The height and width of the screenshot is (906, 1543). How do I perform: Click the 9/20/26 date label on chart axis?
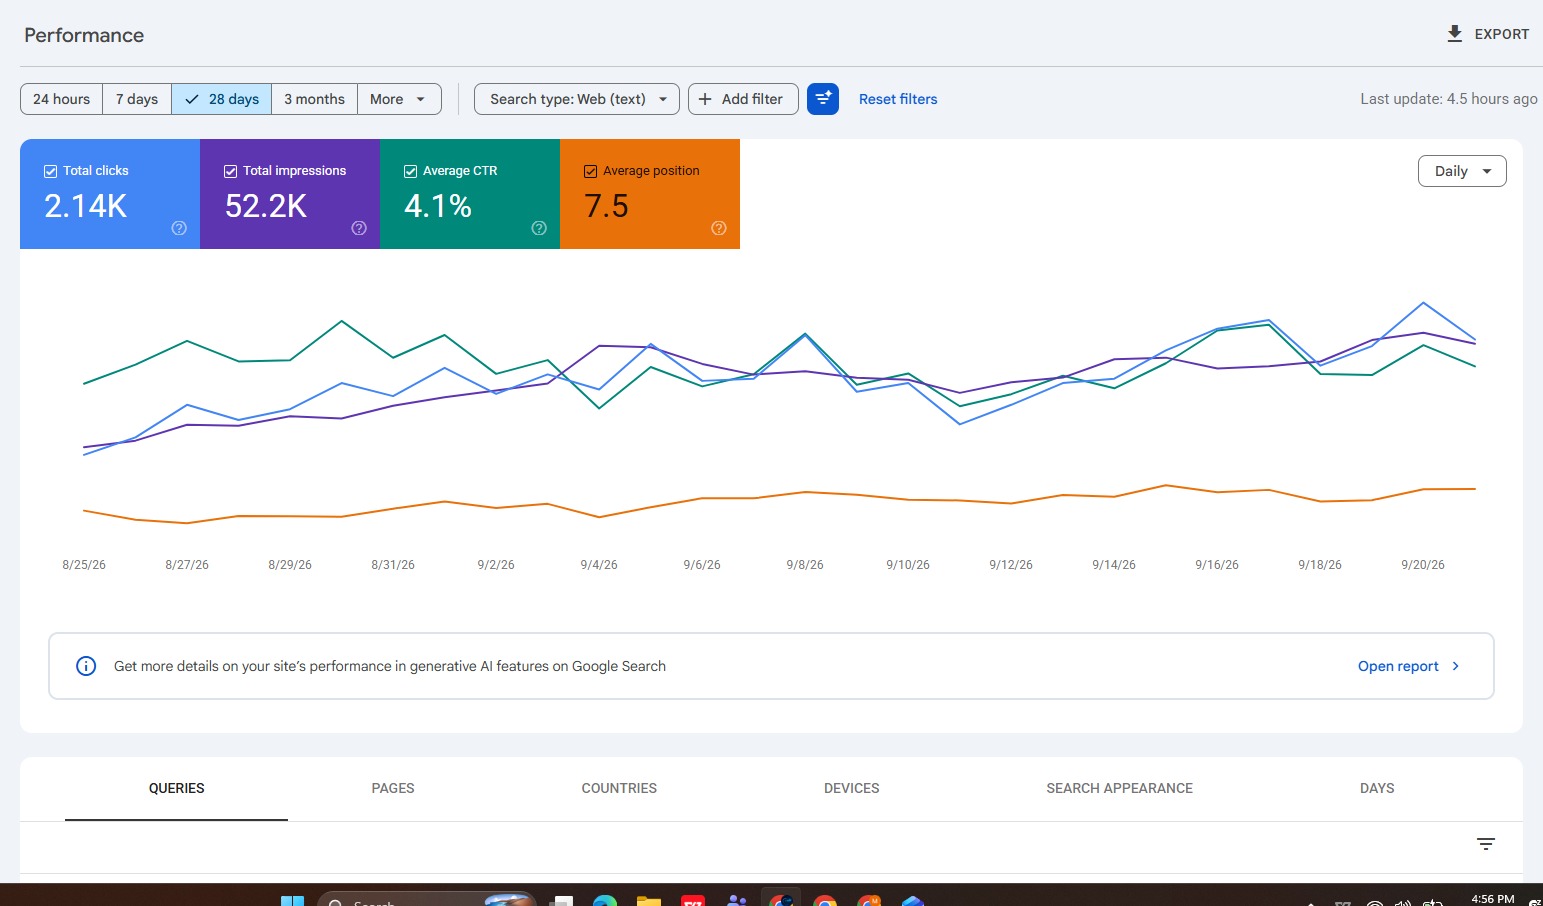pyautogui.click(x=1423, y=565)
